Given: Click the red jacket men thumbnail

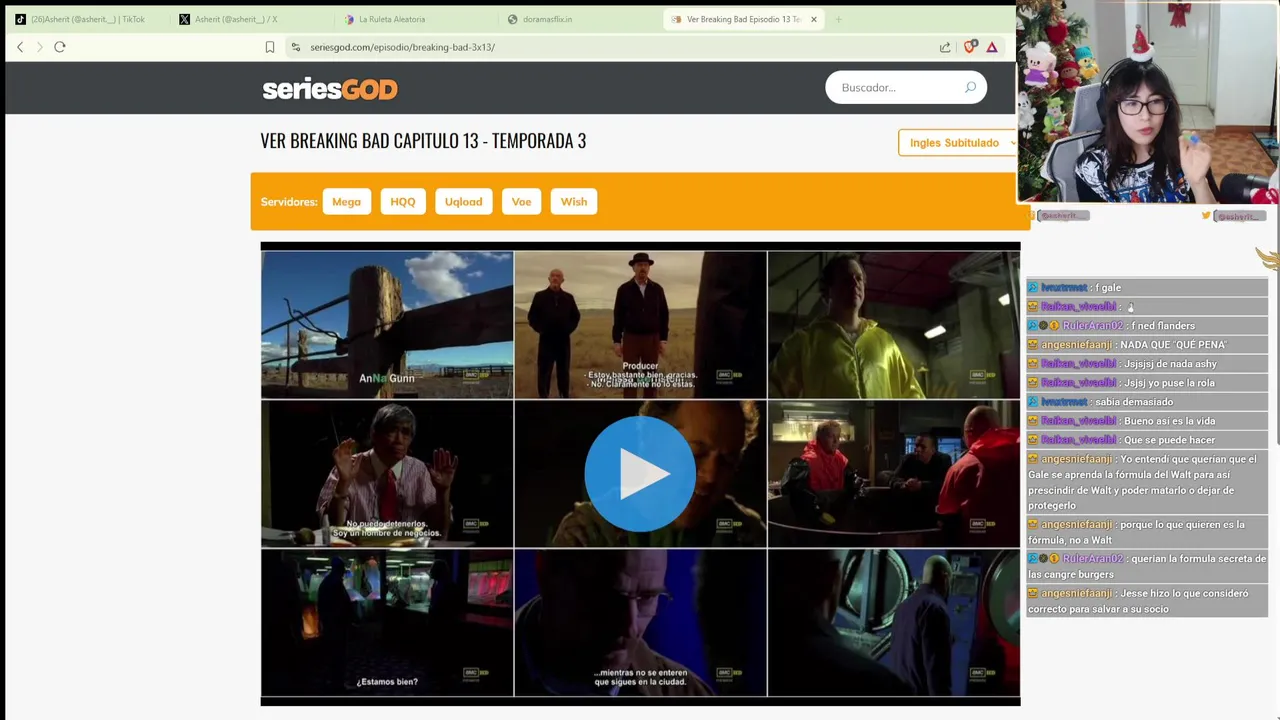Looking at the screenshot, I should [x=894, y=474].
